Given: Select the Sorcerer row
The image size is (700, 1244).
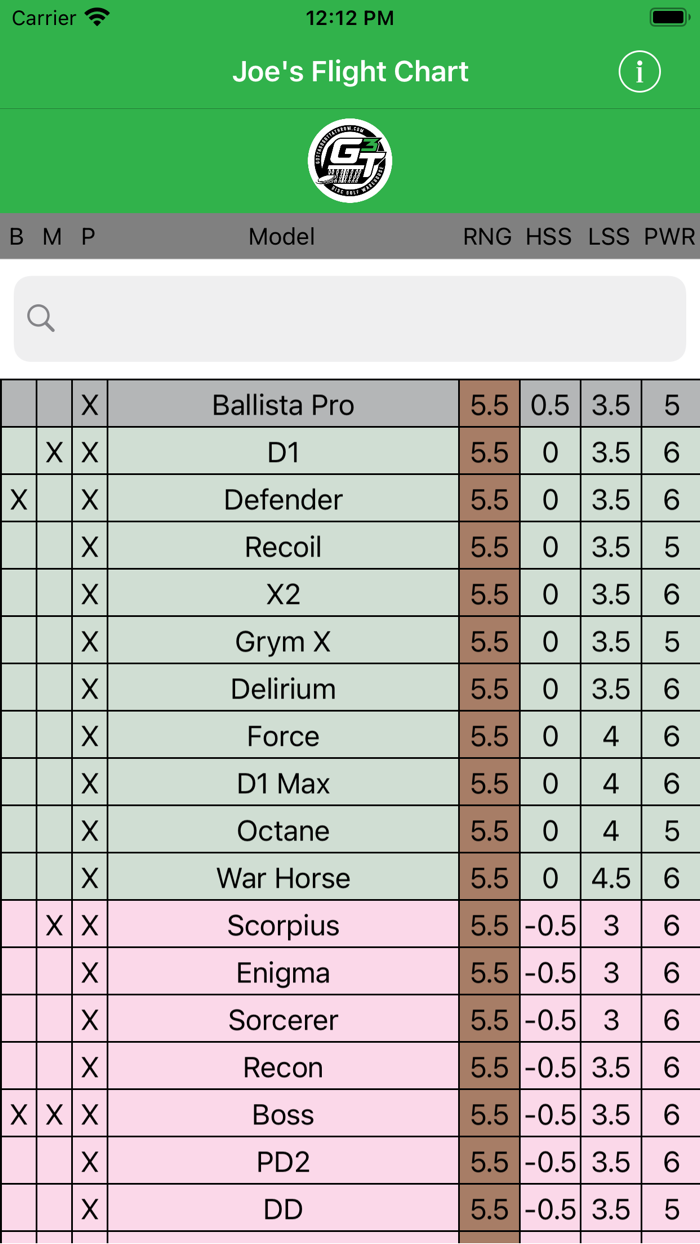Looking at the screenshot, I should point(283,1020).
